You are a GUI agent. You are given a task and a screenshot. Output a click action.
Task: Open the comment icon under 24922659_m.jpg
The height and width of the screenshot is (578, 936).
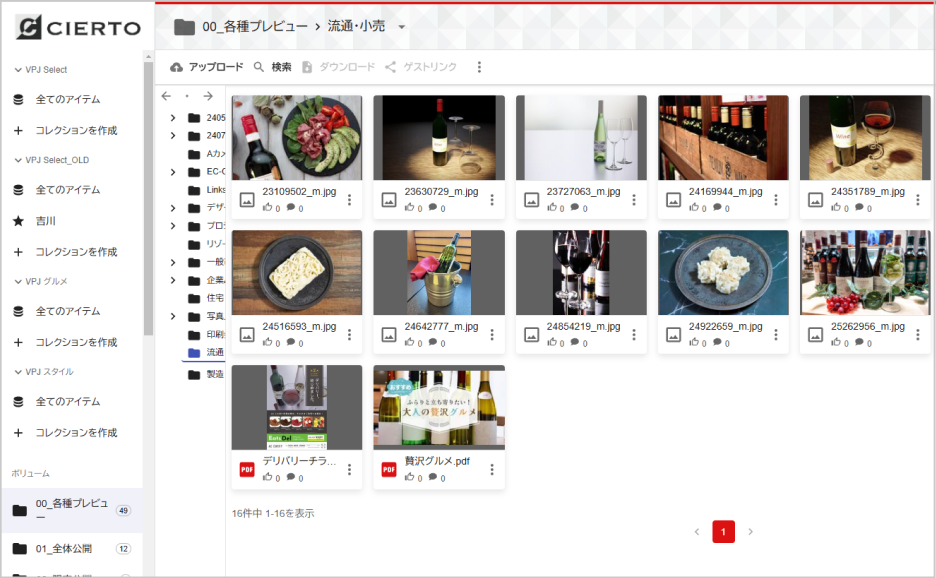tap(716, 341)
